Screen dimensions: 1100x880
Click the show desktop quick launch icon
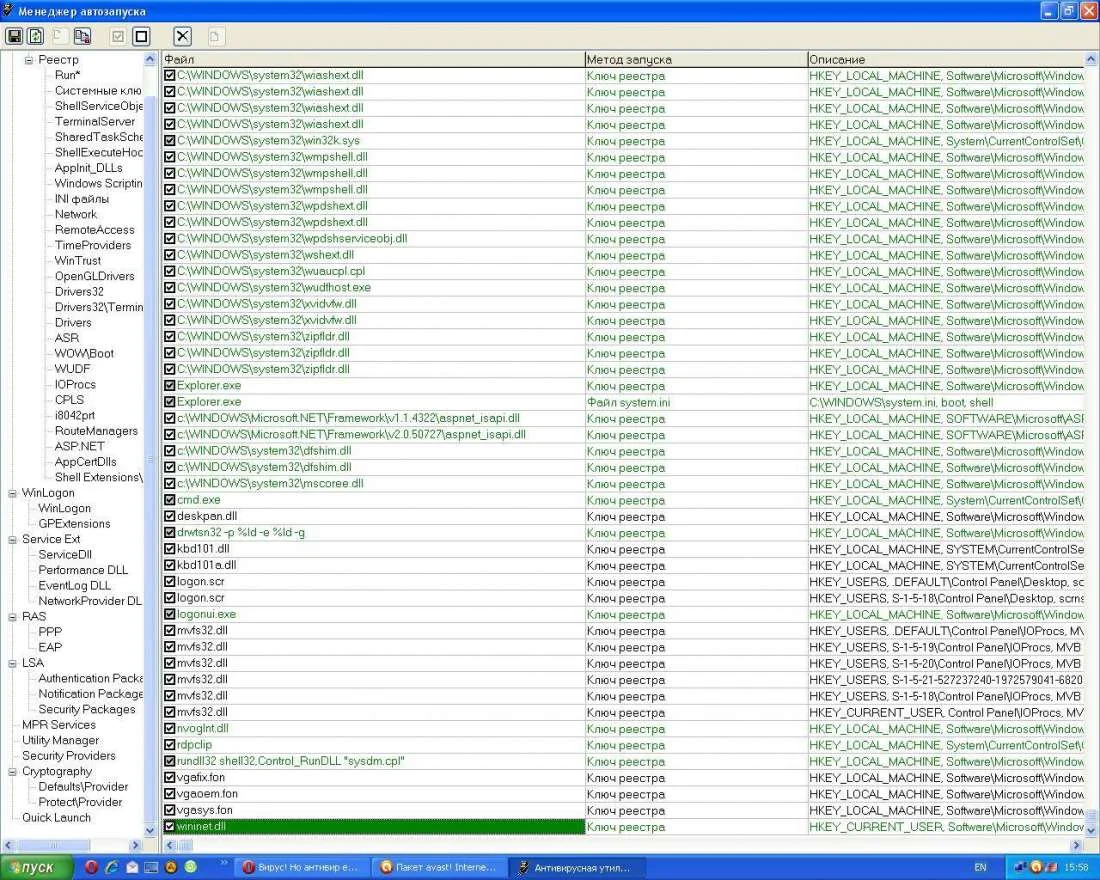pyautogui.click(x=152, y=867)
